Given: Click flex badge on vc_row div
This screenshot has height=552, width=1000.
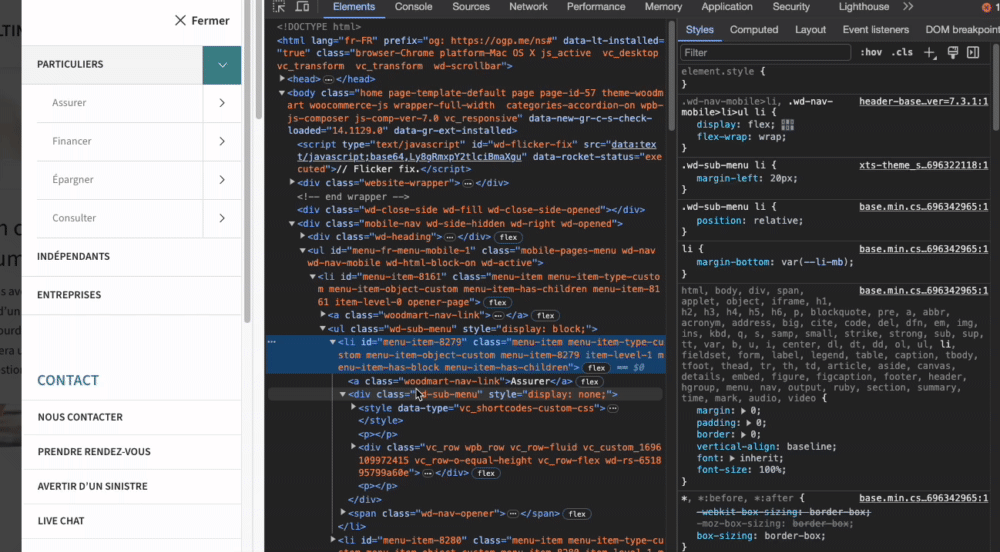Looking at the screenshot, I should pyautogui.click(x=486, y=473).
